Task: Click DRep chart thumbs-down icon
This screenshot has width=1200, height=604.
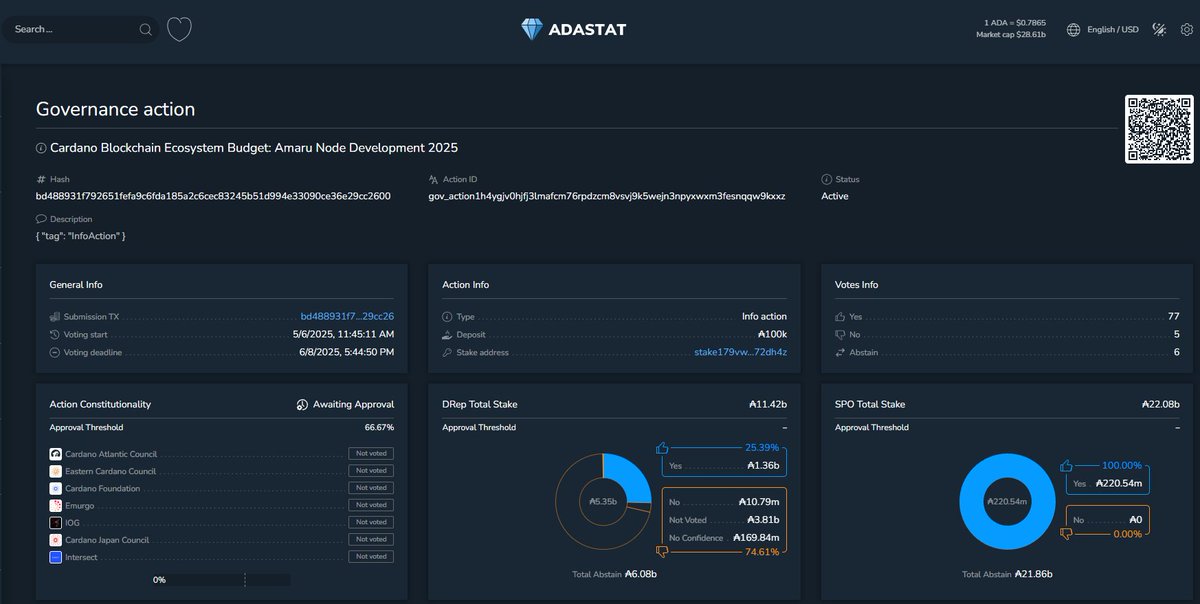Action: coord(662,552)
